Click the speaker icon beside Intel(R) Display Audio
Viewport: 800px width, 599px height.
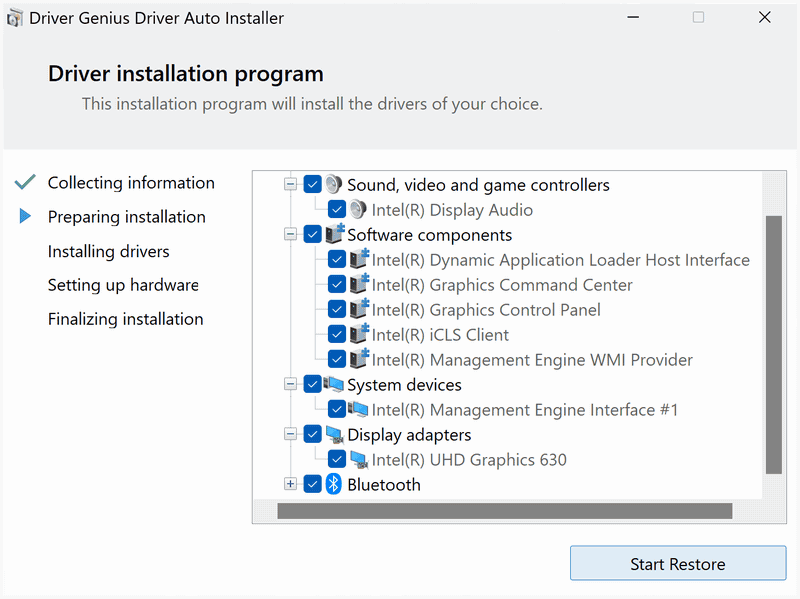pos(358,209)
